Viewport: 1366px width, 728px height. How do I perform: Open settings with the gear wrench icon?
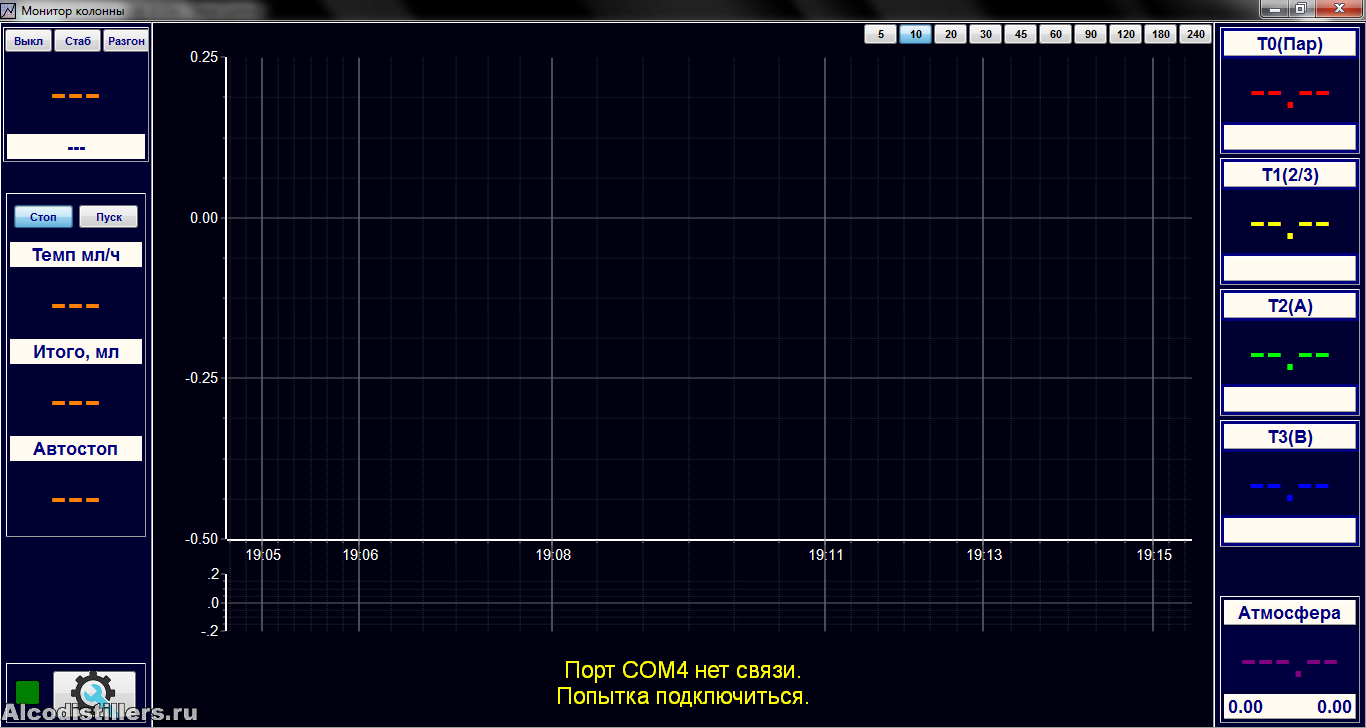click(94, 693)
